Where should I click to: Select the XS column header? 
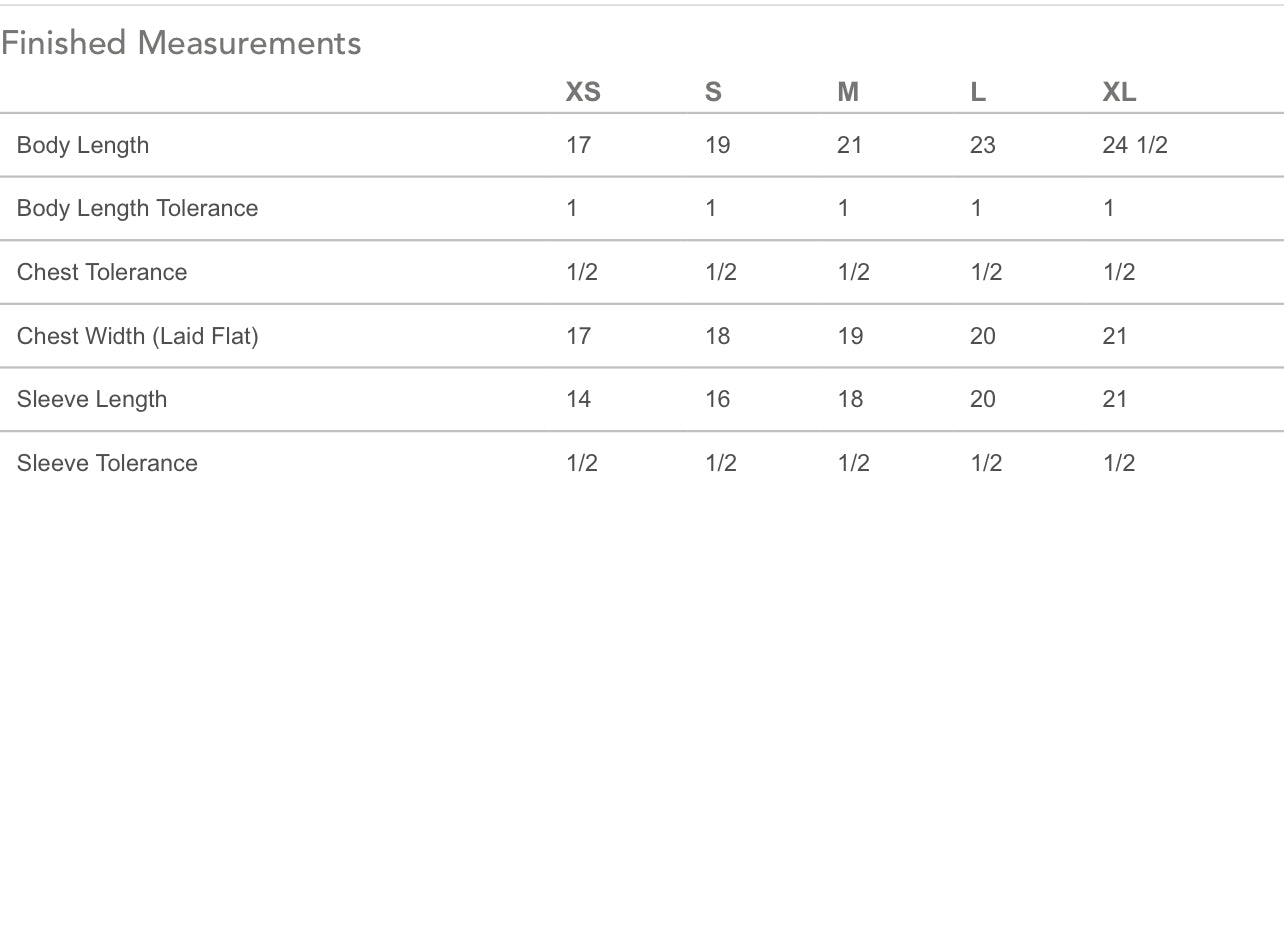coord(583,92)
